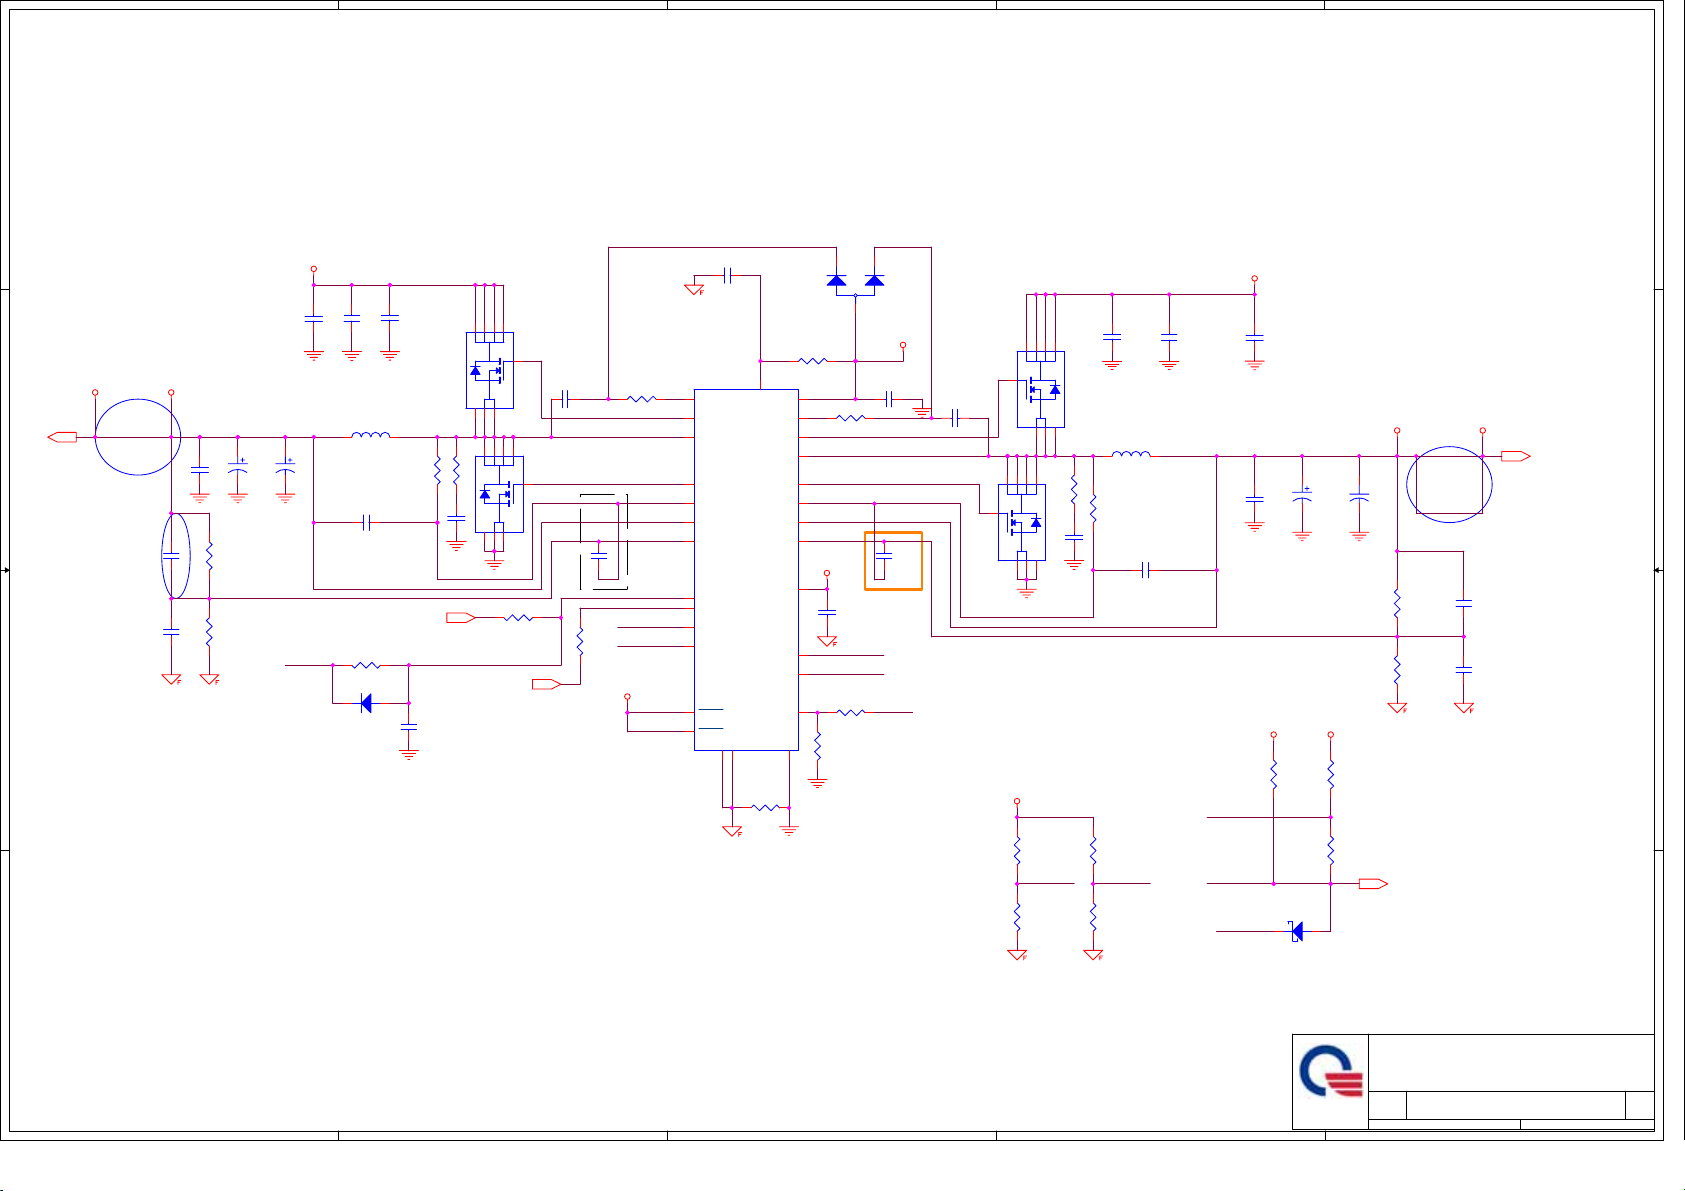Screen dimensions: 1685x1191
Task: Select the capacitor above the IC's top-left corner
Action: point(728,276)
